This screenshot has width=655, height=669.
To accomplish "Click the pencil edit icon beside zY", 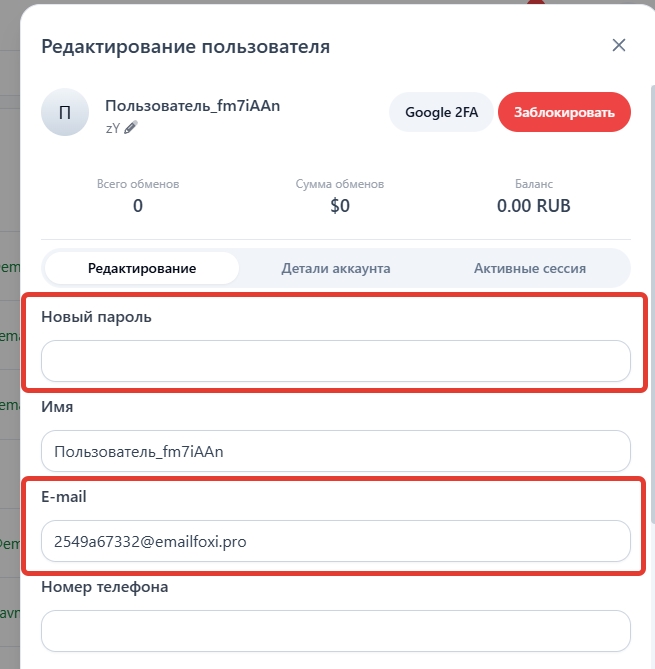I will [x=130, y=127].
